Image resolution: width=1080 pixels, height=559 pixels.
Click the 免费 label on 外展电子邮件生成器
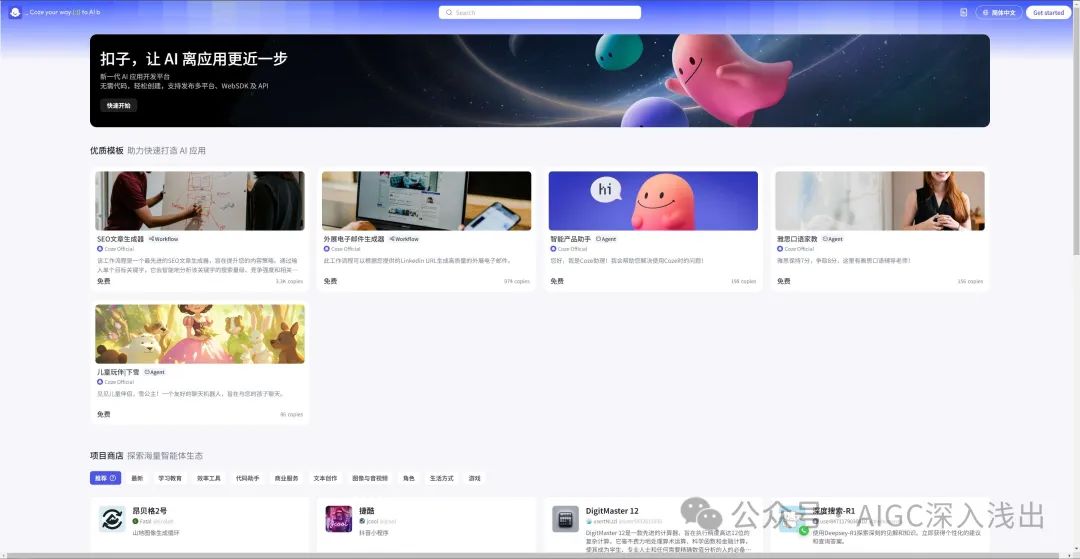[x=330, y=281]
